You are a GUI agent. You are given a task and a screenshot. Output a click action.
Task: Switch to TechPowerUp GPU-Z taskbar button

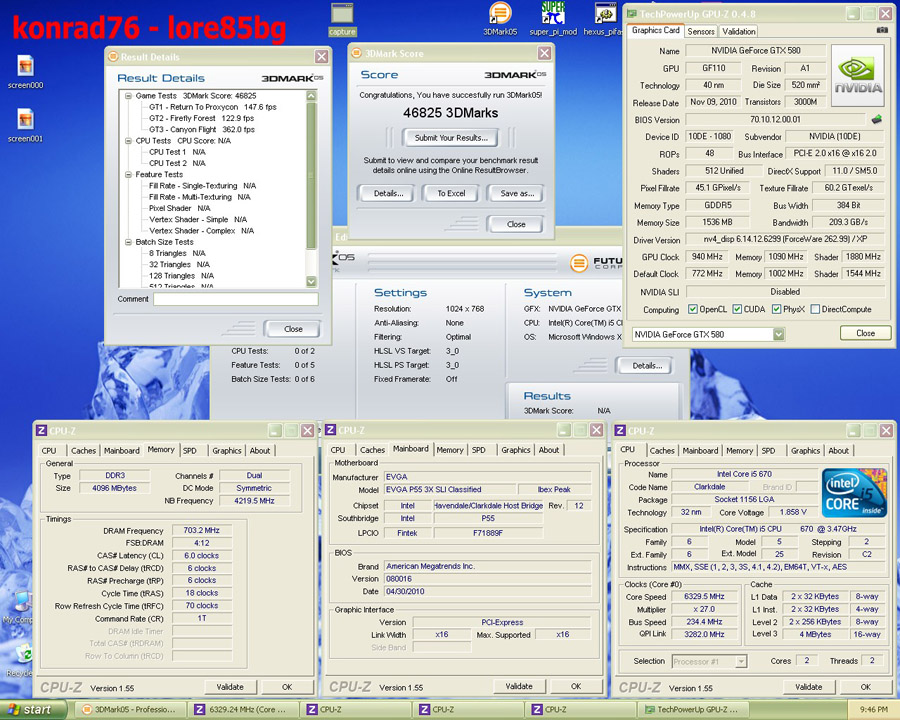(694, 710)
